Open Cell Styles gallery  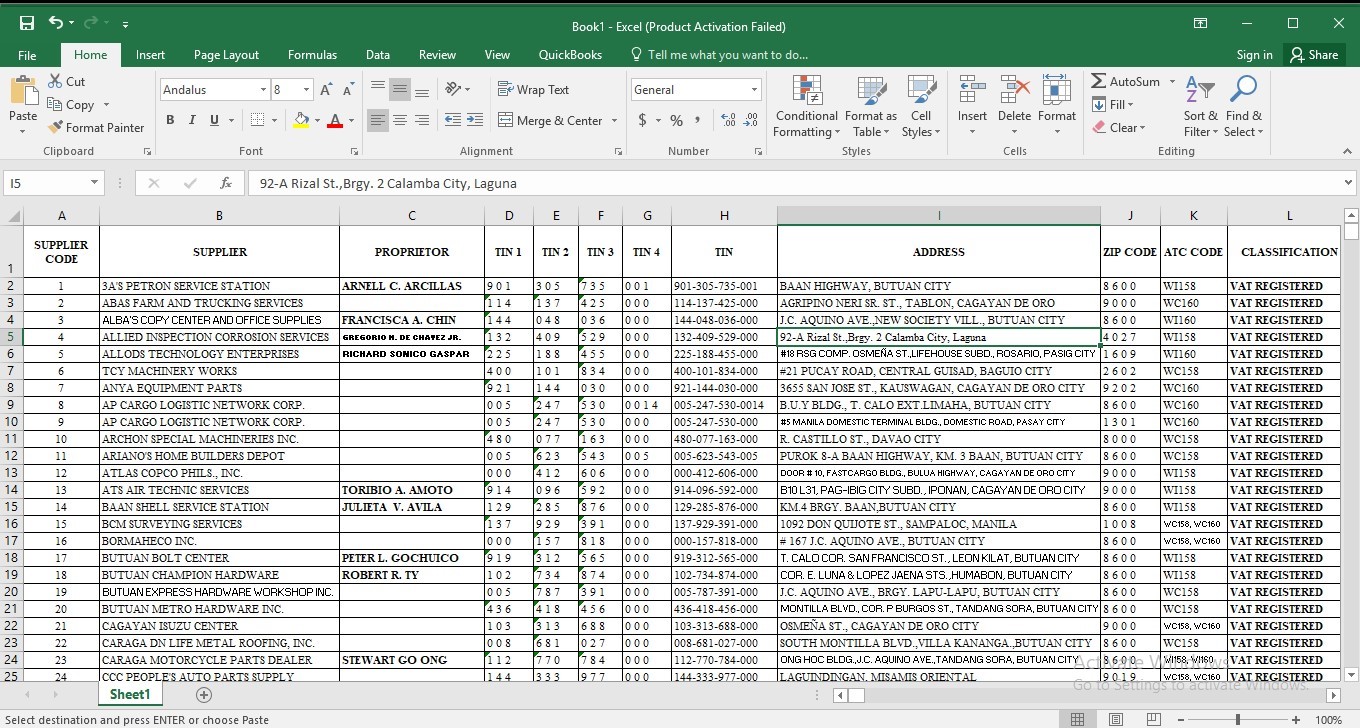tap(920, 106)
